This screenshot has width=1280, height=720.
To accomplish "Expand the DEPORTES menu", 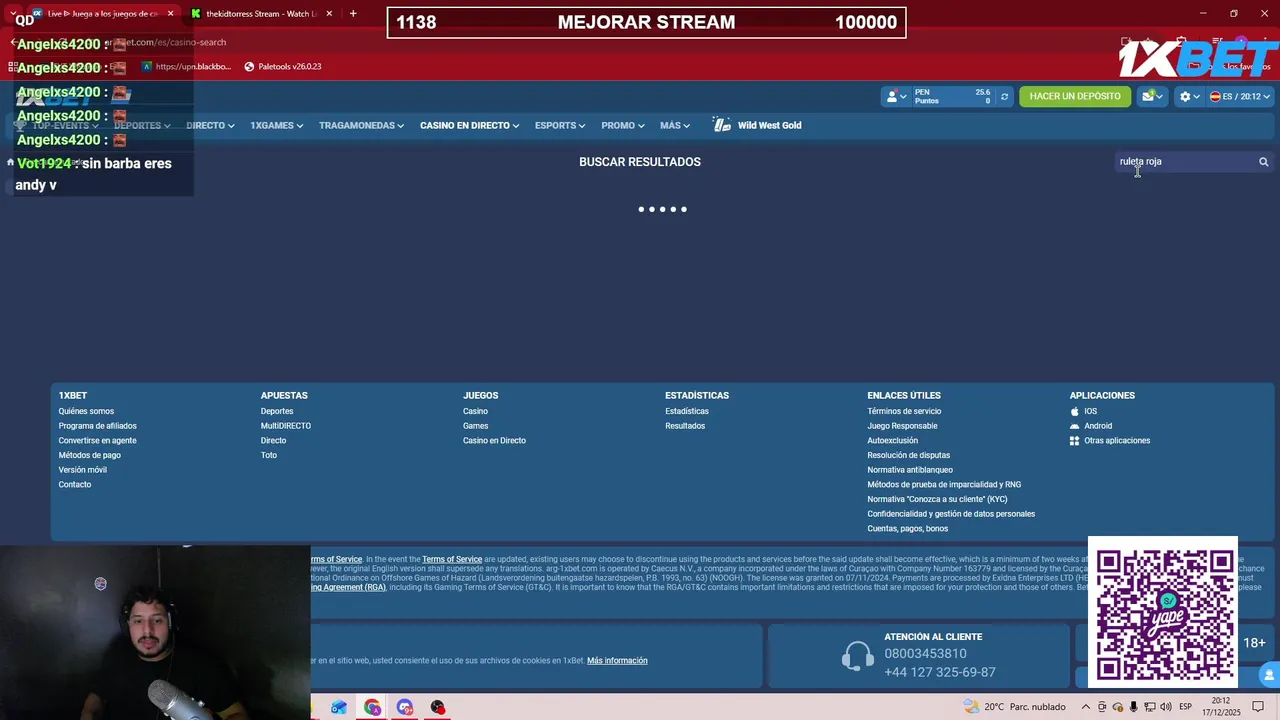I will coord(142,126).
